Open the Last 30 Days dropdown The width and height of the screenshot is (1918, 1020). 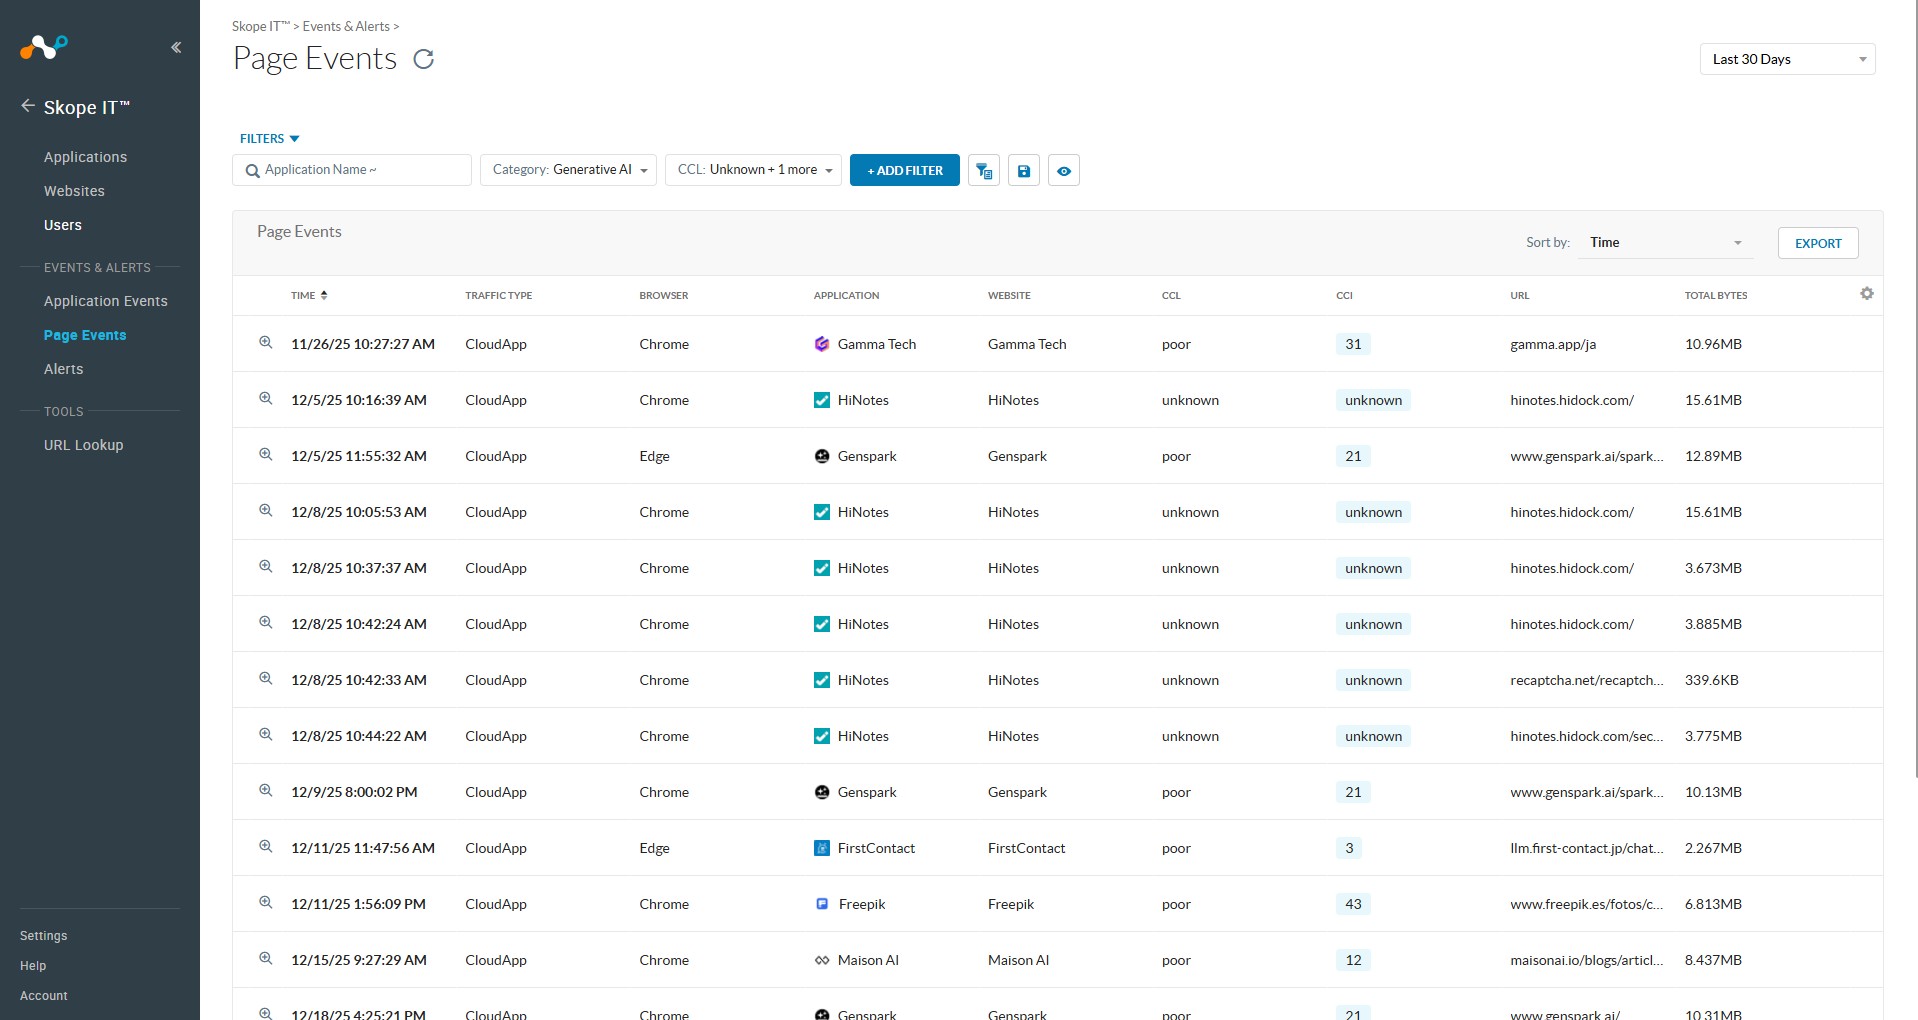coord(1787,60)
